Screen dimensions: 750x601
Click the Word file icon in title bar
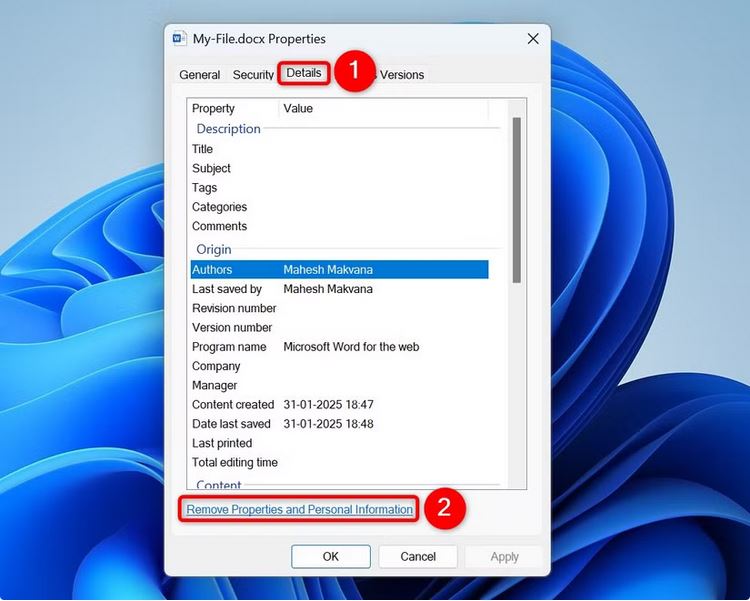180,38
